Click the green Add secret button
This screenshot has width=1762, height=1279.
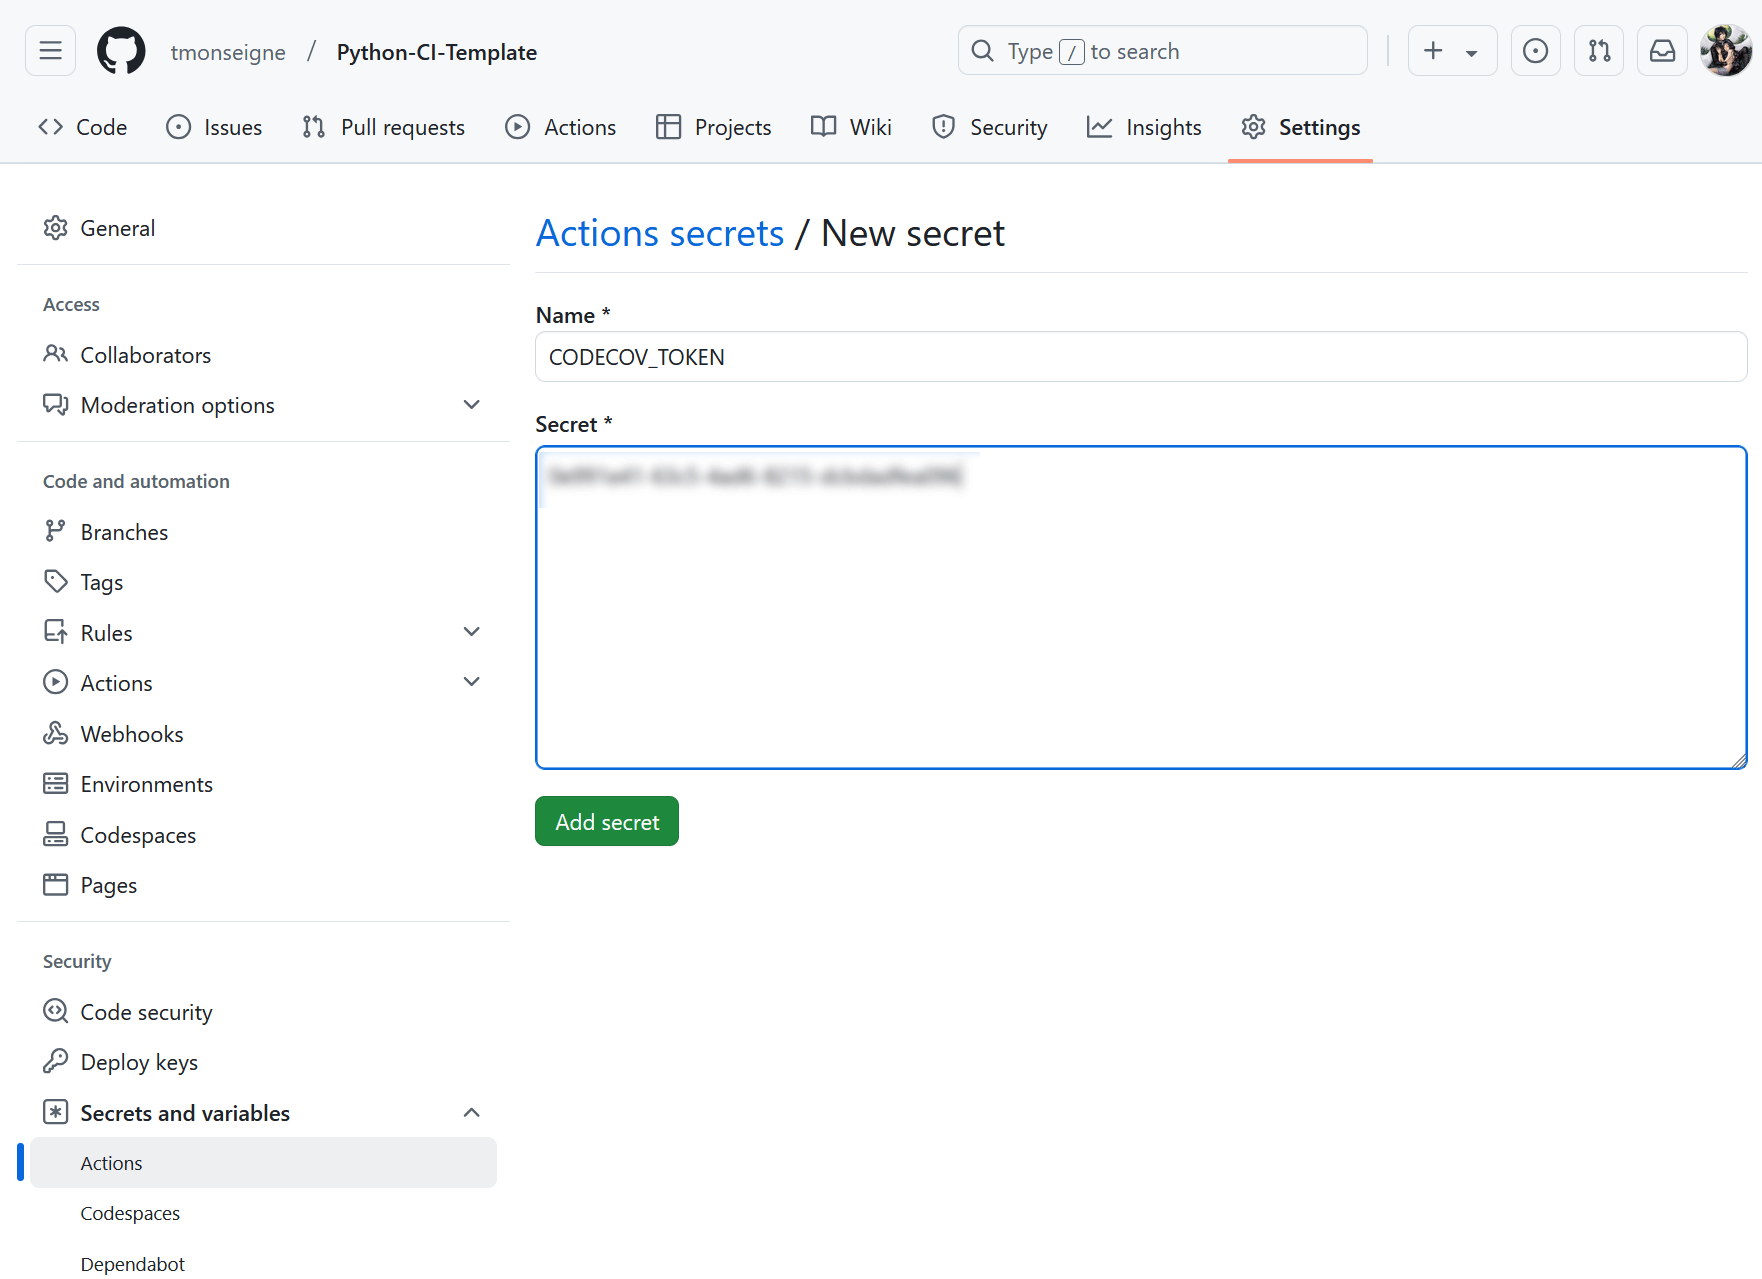pos(607,822)
